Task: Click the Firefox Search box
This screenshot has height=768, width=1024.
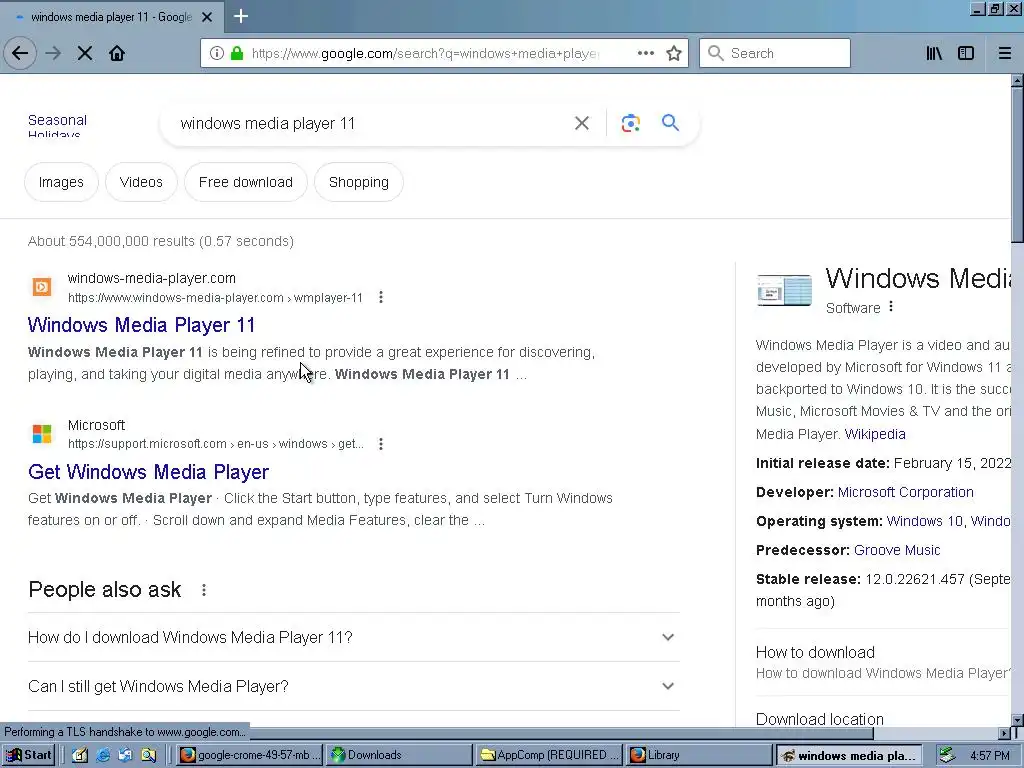Action: pos(775,53)
